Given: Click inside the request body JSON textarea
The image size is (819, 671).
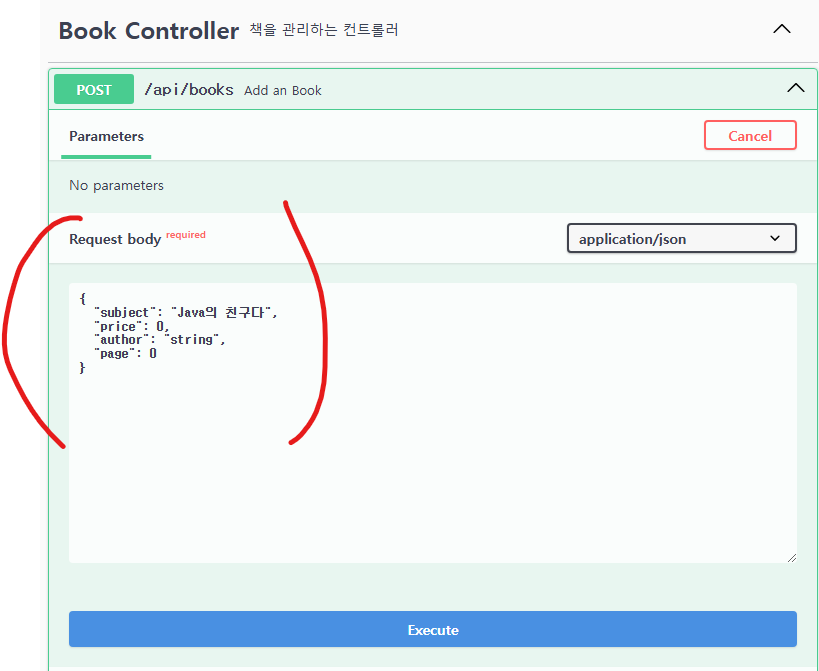Looking at the screenshot, I should pyautogui.click(x=432, y=423).
